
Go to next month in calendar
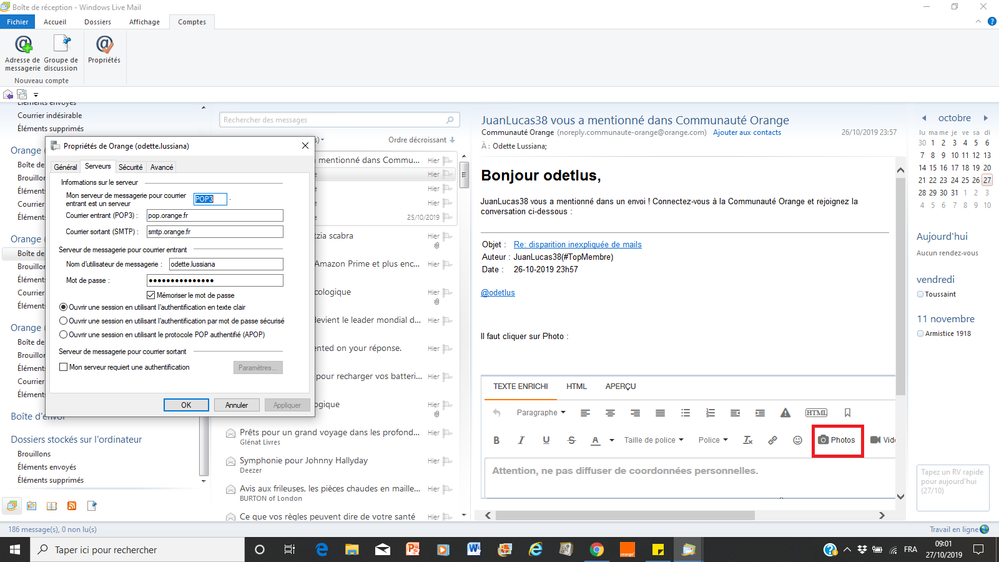pyautogui.click(x=986, y=118)
